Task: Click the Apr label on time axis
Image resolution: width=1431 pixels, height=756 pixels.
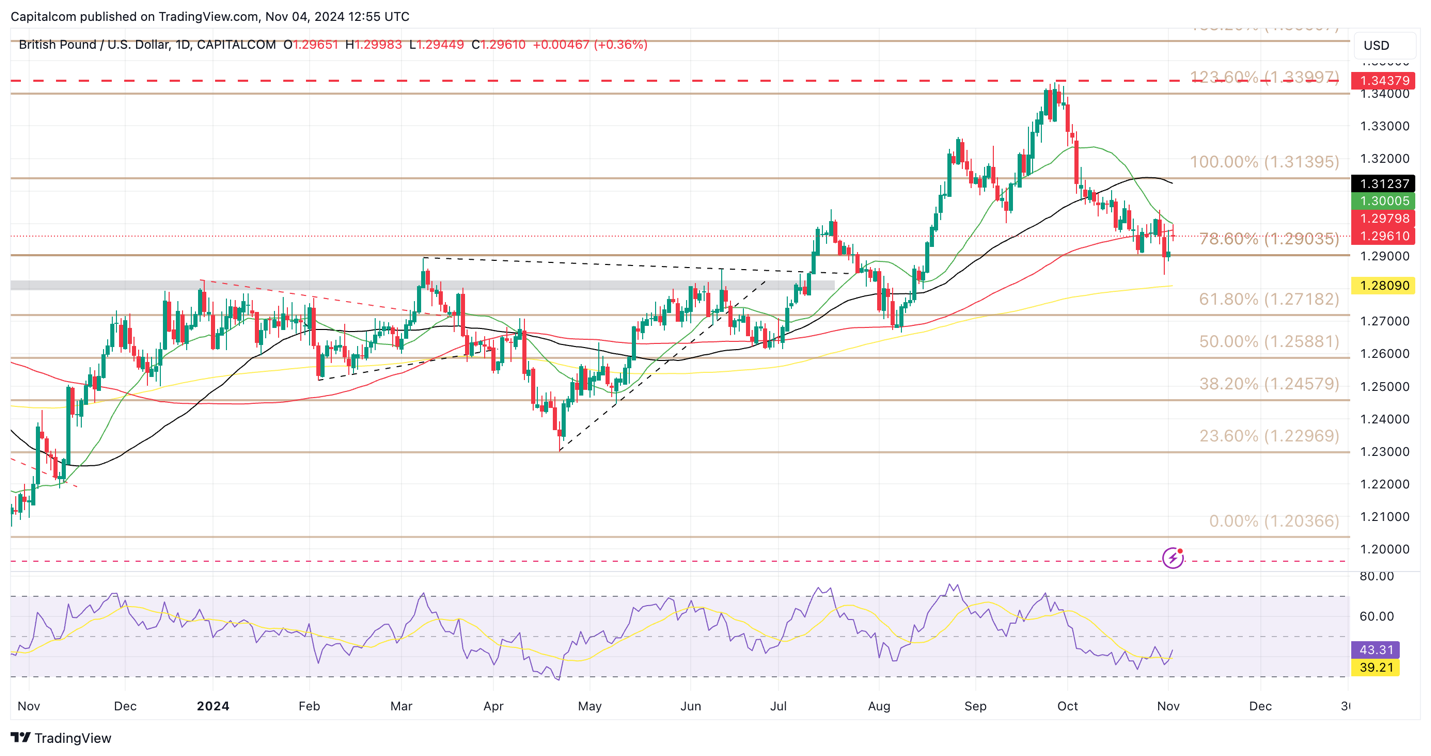Action: coord(494,706)
